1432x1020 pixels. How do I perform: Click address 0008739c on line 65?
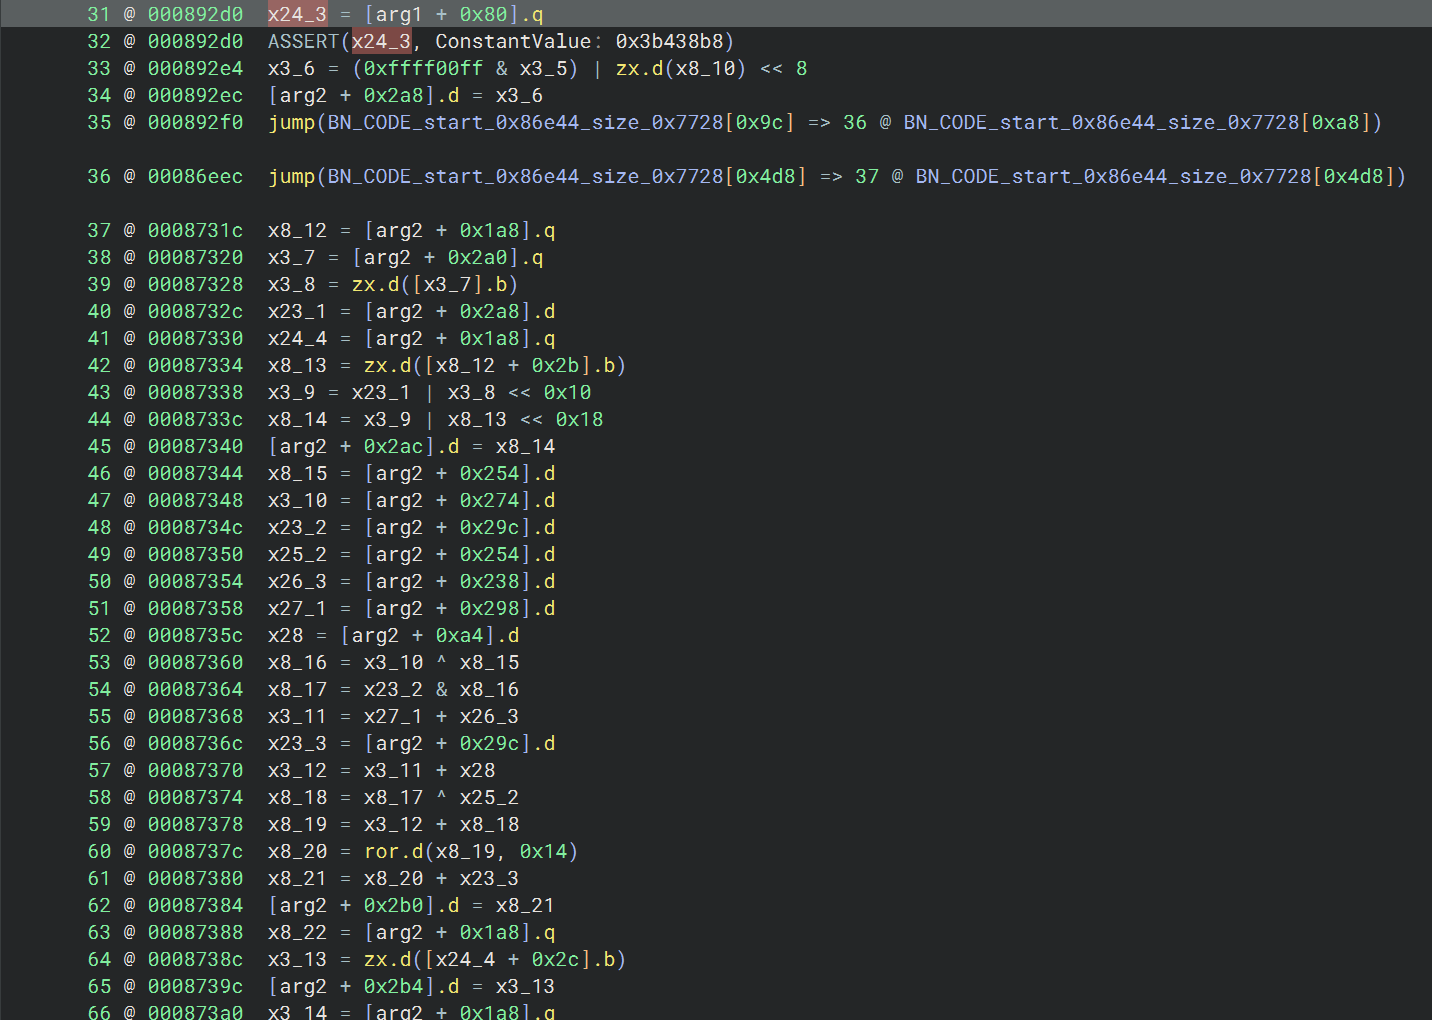coord(195,986)
